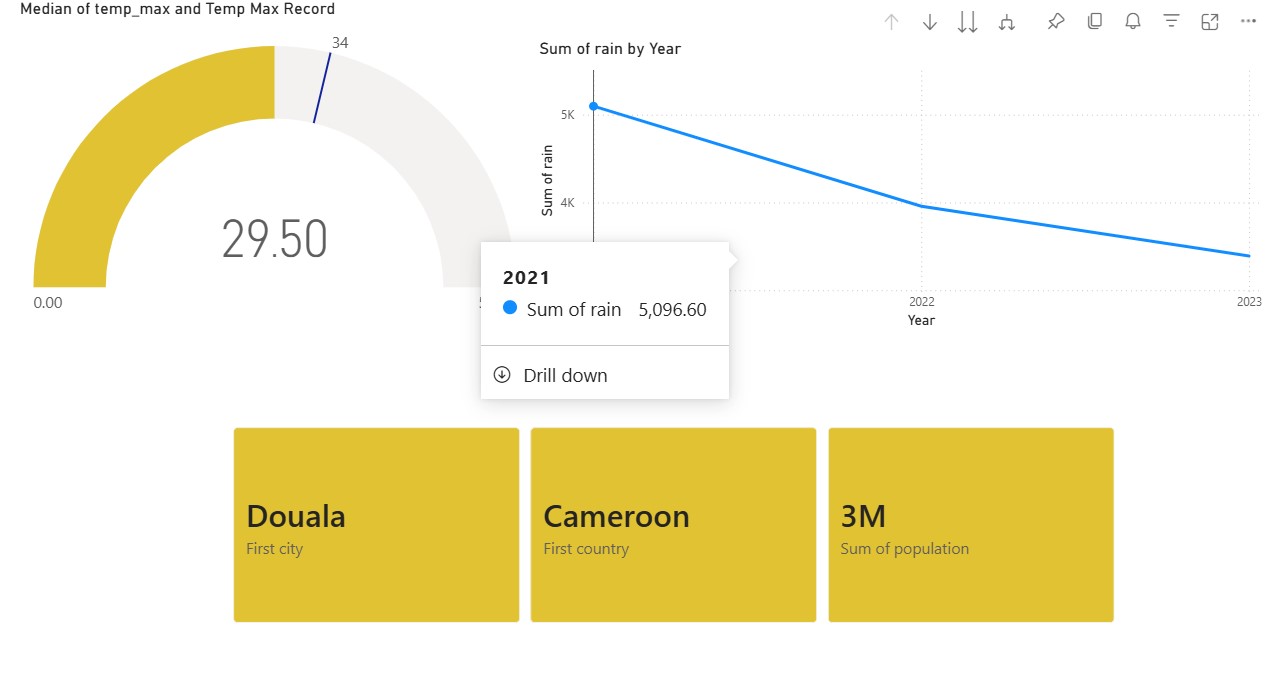The image size is (1282, 687).
Task: Click the 3M Sum of population card
Action: [971, 525]
